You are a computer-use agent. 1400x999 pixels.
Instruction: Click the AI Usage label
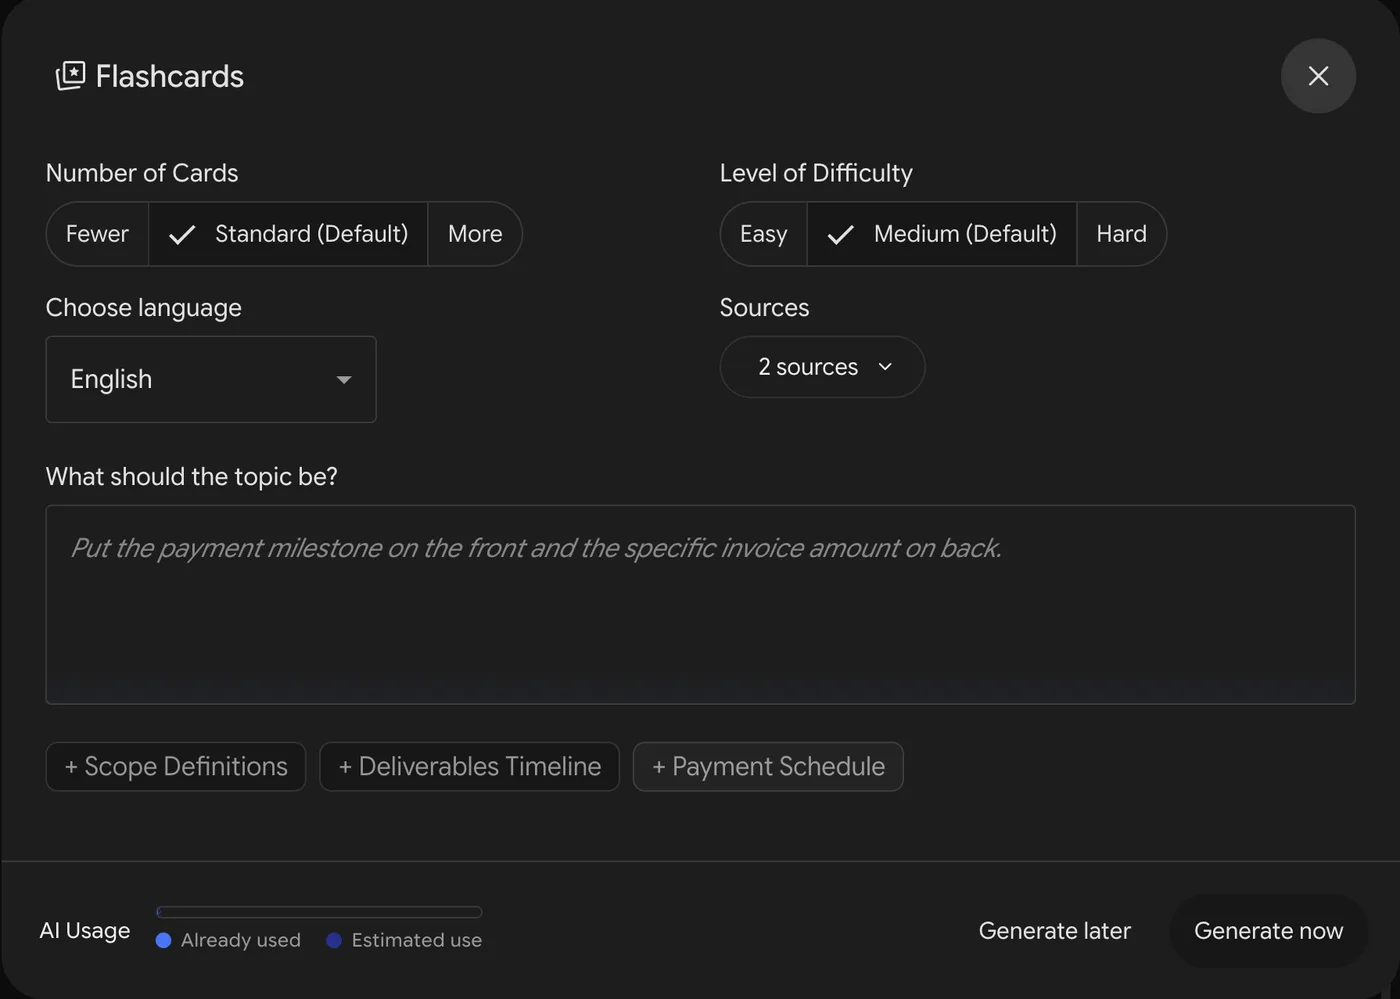pos(85,931)
